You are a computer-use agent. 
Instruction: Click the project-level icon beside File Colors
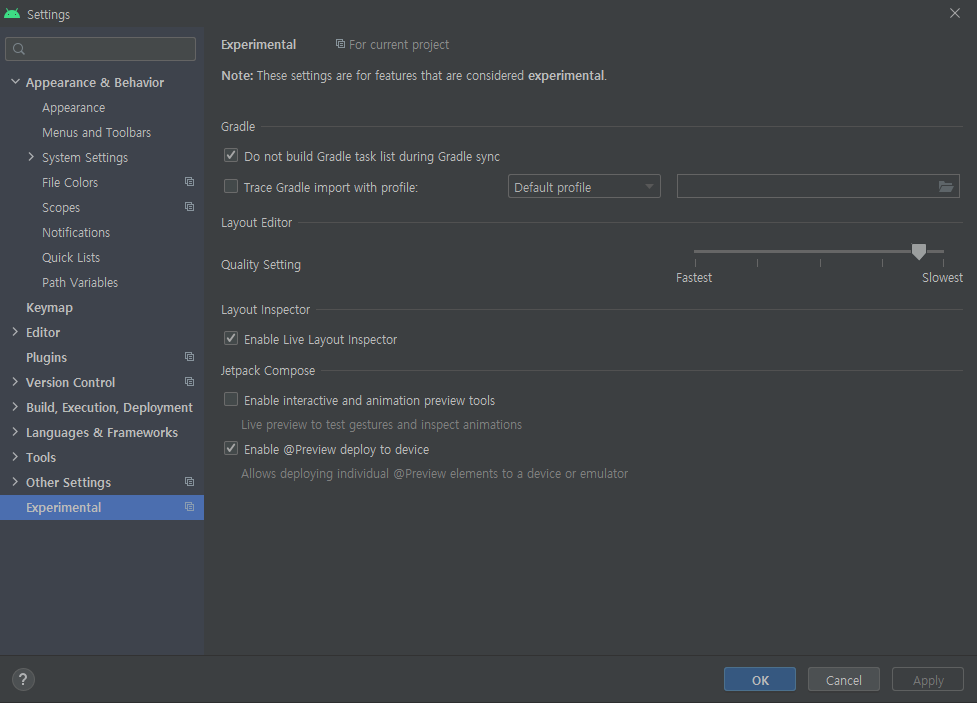pyautogui.click(x=189, y=182)
